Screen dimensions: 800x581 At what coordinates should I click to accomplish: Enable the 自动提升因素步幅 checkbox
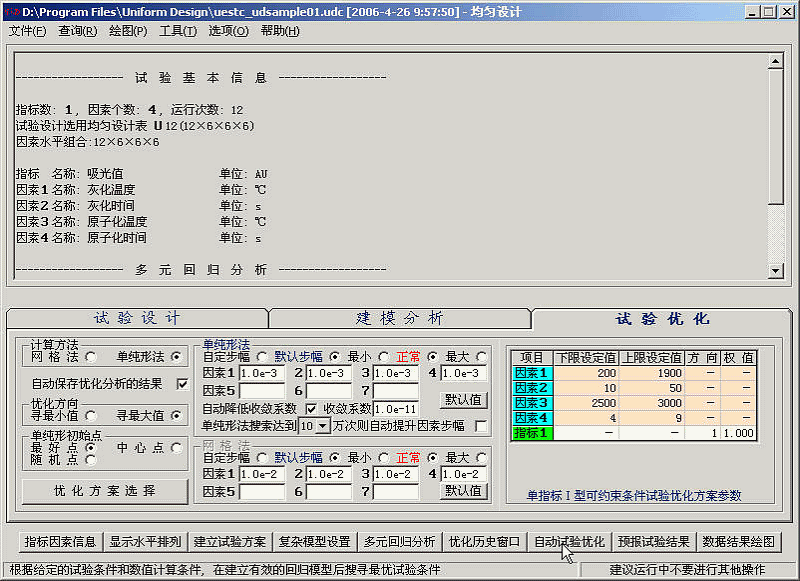tap(481, 426)
